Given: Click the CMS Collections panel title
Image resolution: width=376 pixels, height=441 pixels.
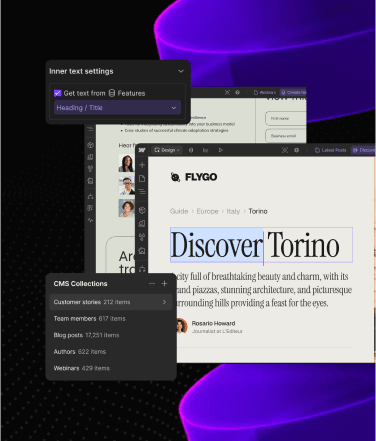Looking at the screenshot, I should (x=80, y=284).
